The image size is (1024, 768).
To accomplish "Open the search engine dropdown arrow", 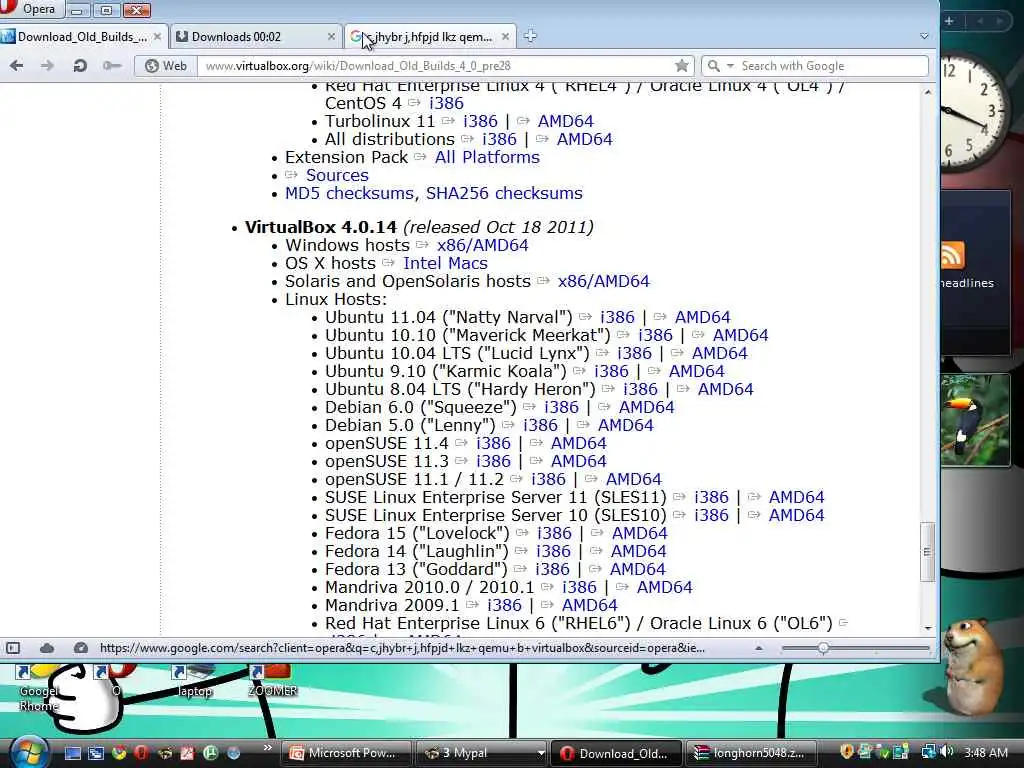I will 730,66.
